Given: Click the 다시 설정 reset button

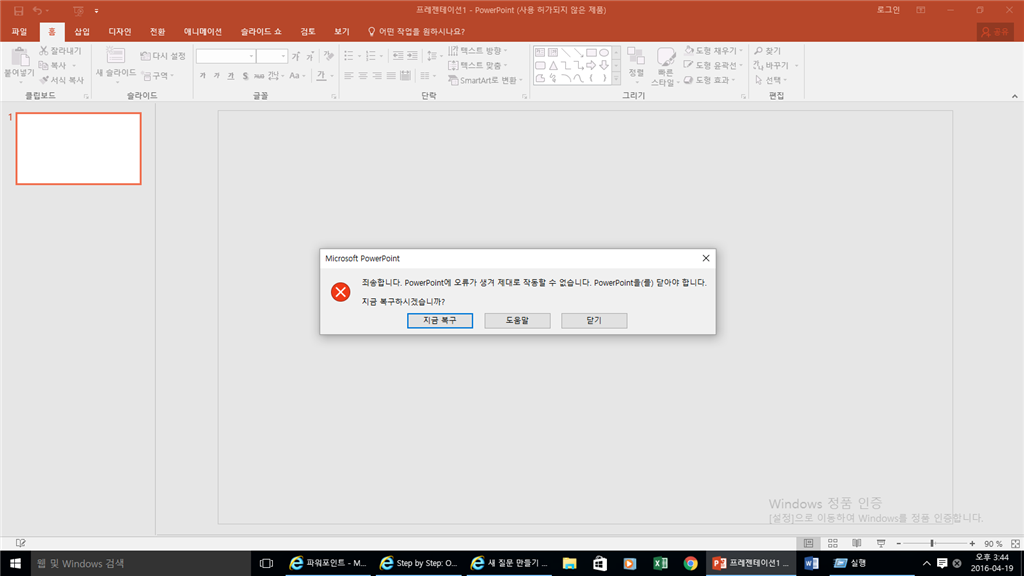Looking at the screenshot, I should (163, 56).
